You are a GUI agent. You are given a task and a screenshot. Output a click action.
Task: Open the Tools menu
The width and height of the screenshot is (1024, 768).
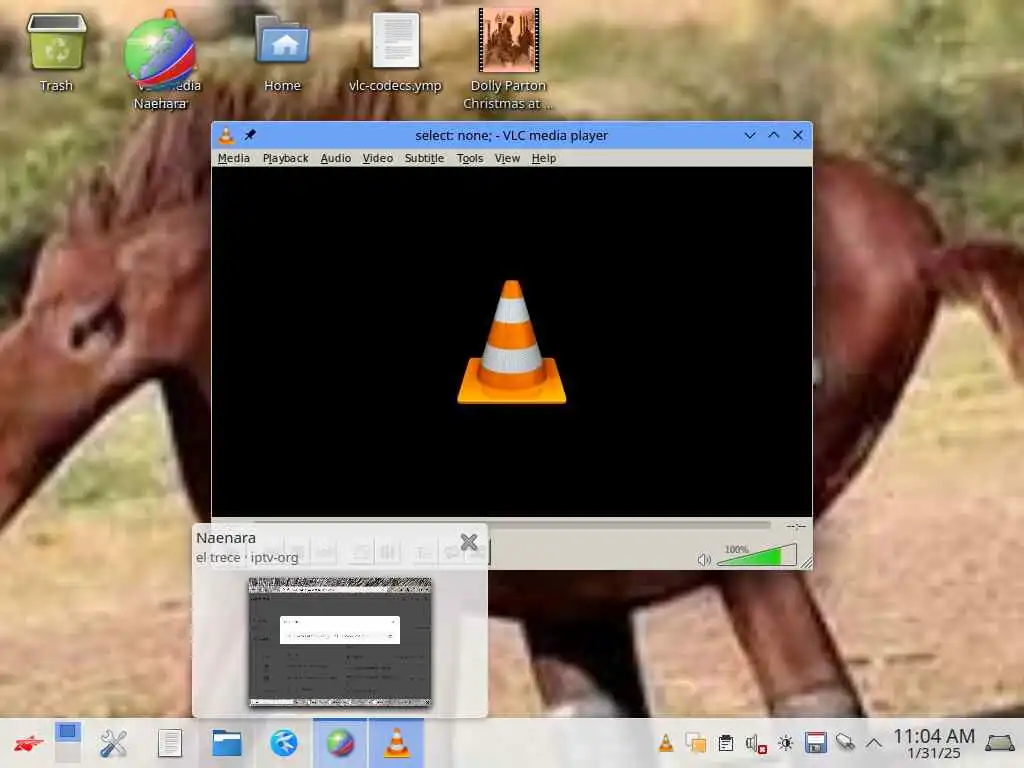[470, 158]
